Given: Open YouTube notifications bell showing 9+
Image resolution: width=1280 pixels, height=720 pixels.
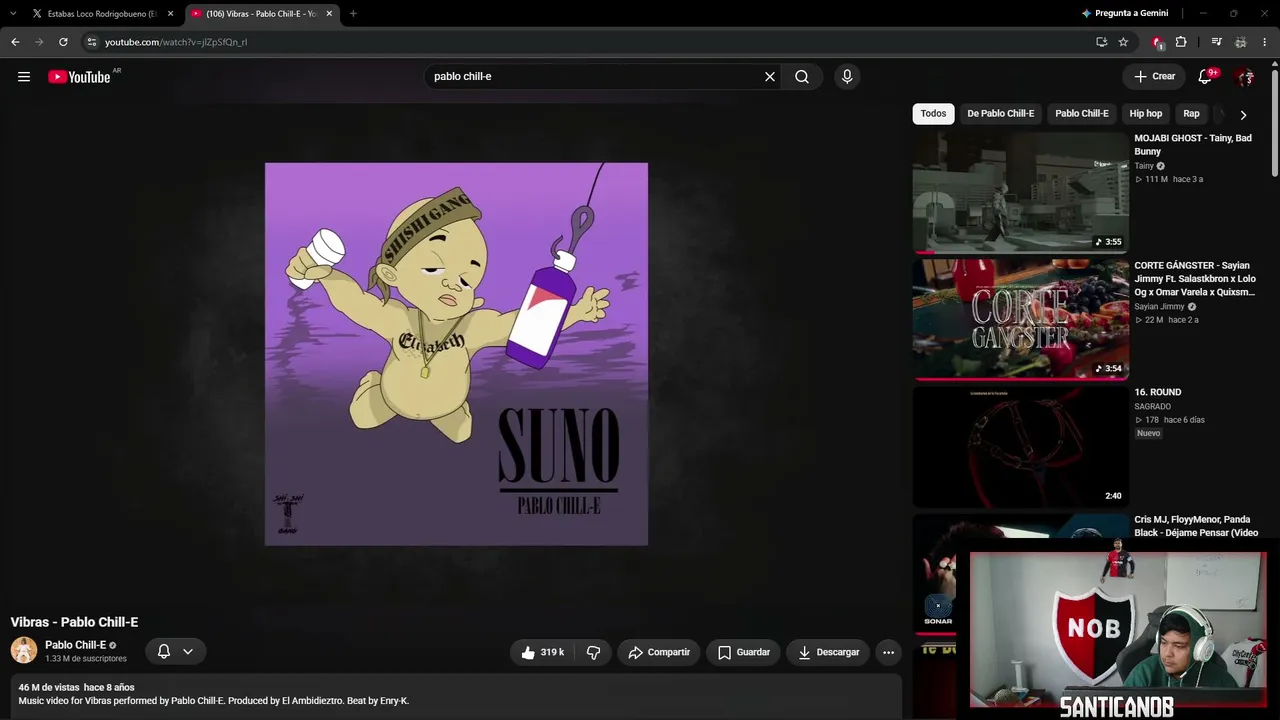Looking at the screenshot, I should 1206,77.
